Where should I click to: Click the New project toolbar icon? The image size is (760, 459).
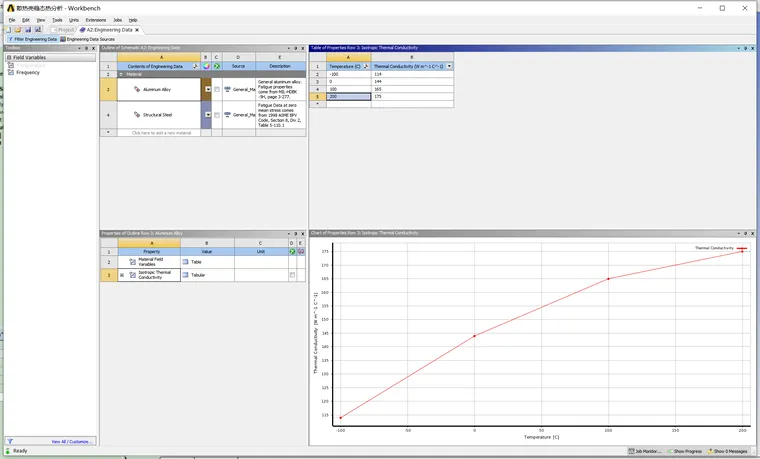8,30
